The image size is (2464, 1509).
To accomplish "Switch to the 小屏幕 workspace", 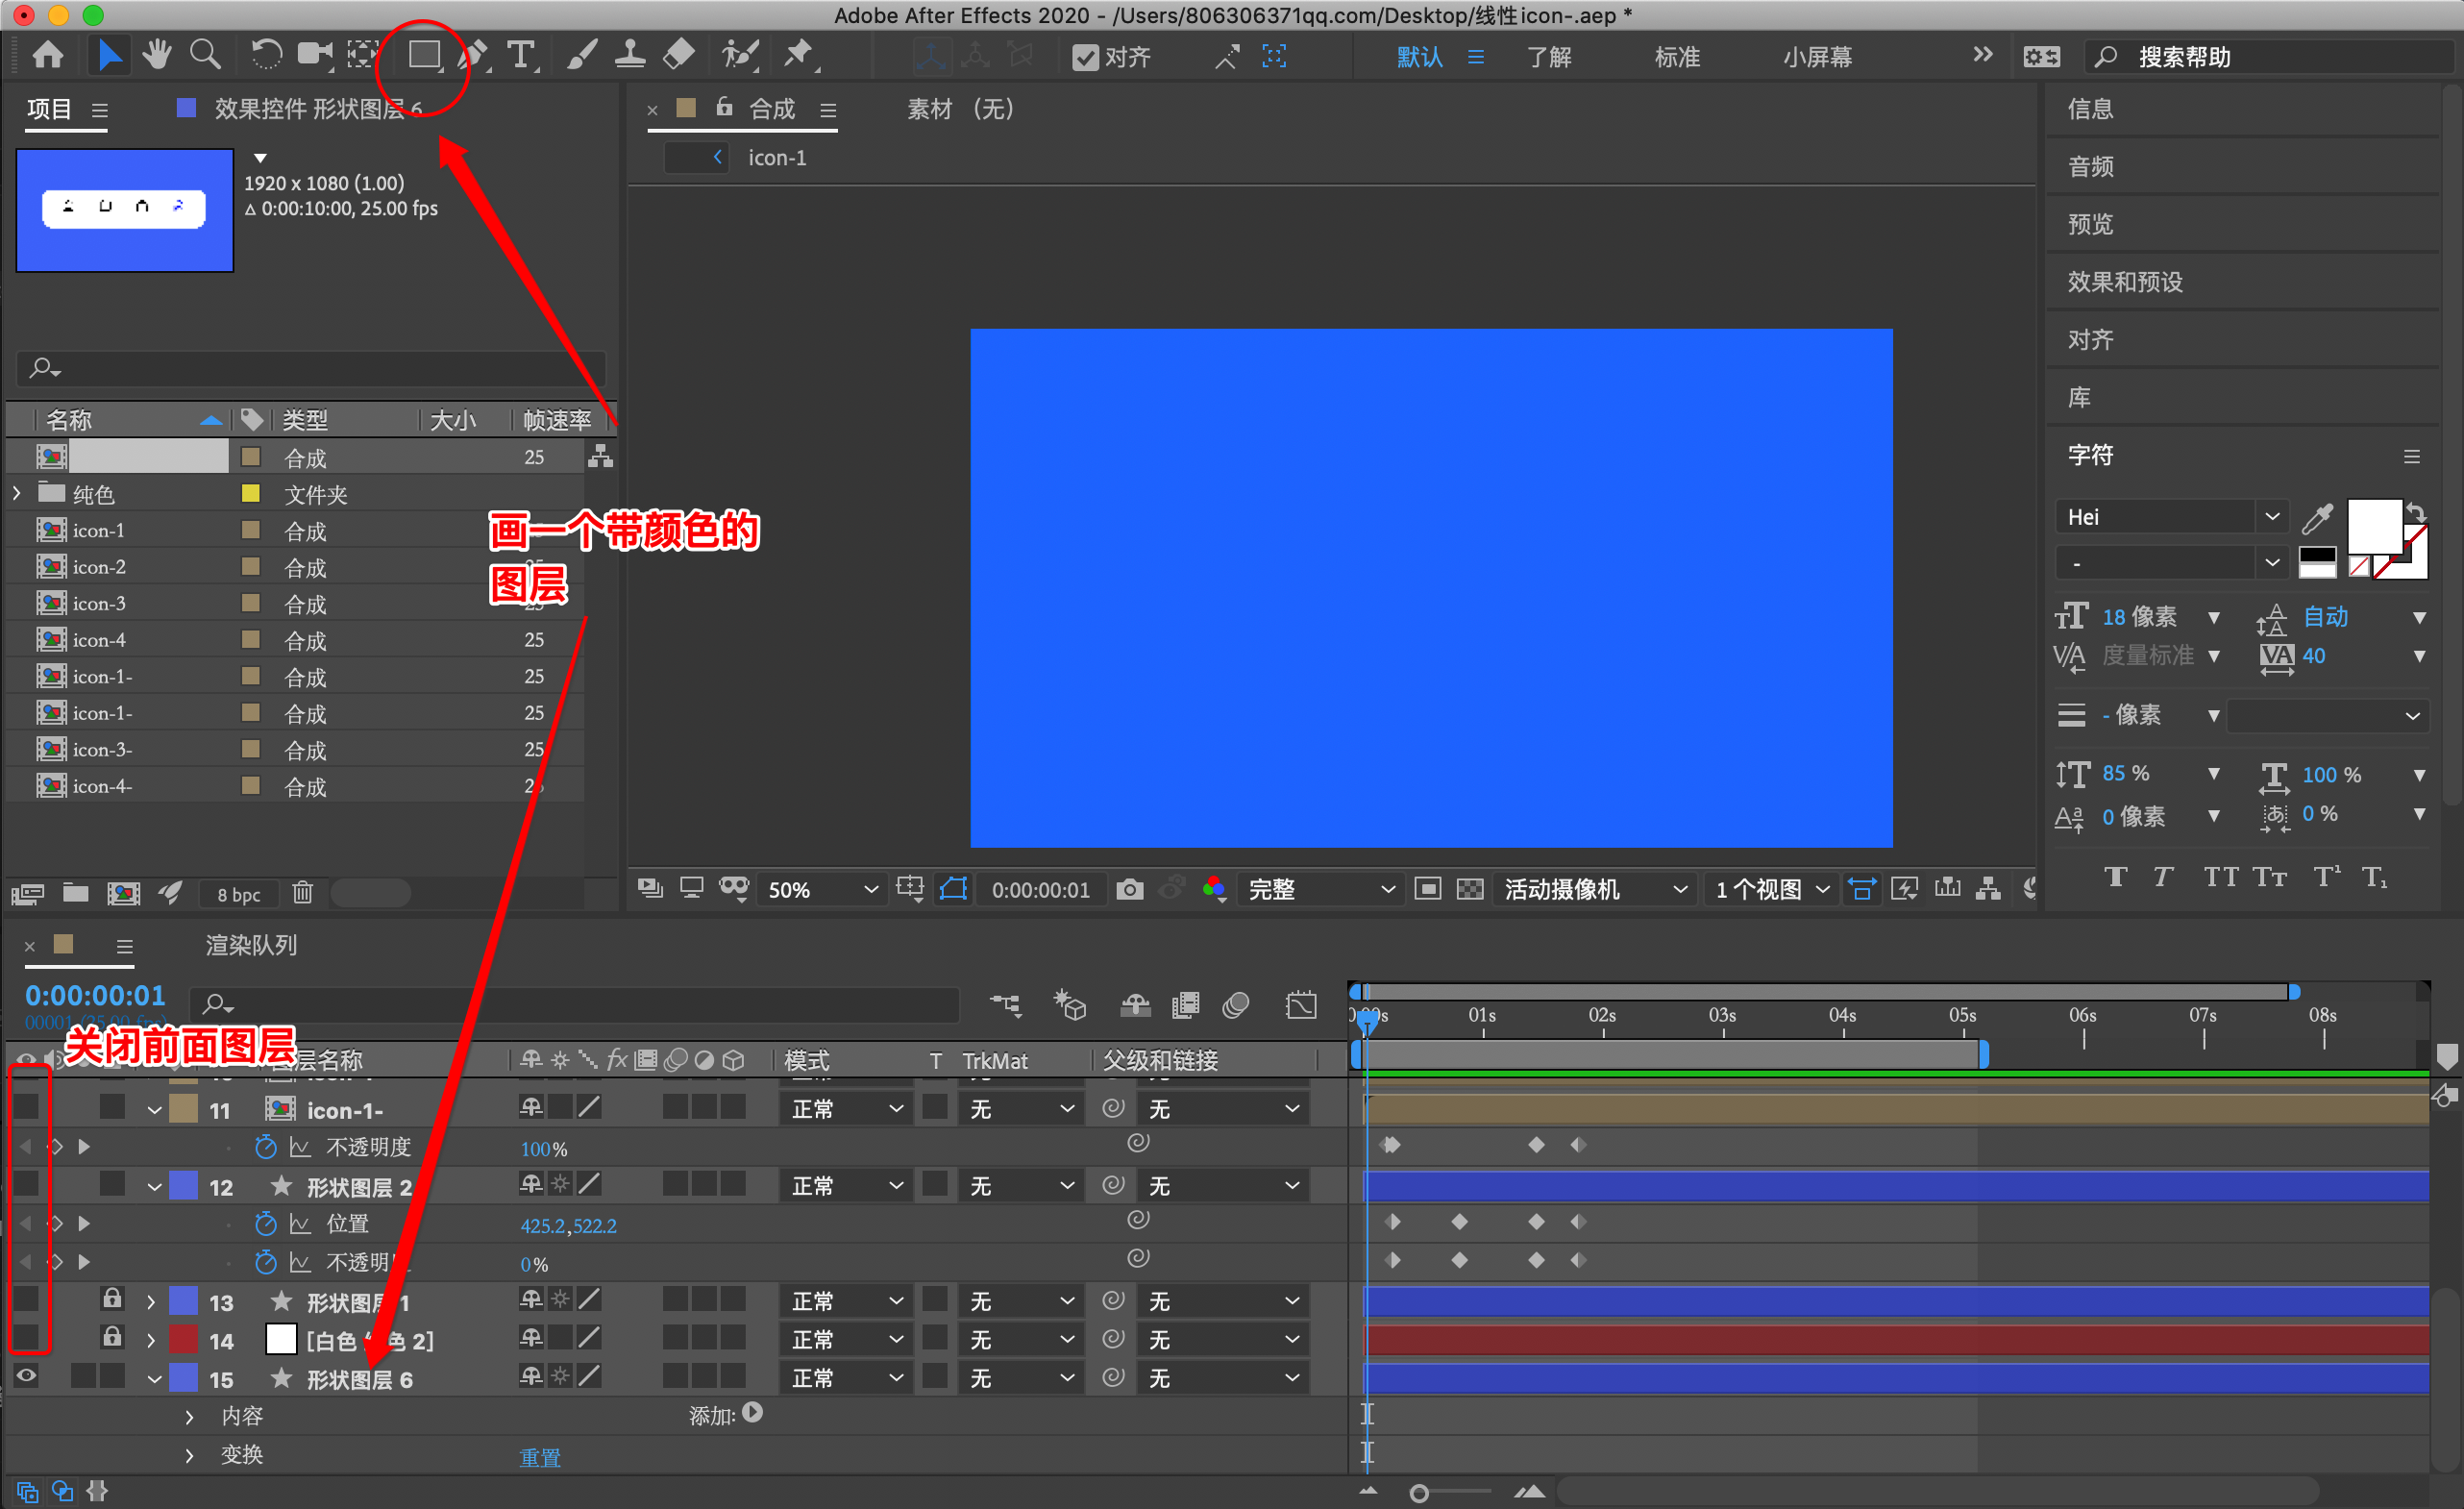I will pos(1817,57).
